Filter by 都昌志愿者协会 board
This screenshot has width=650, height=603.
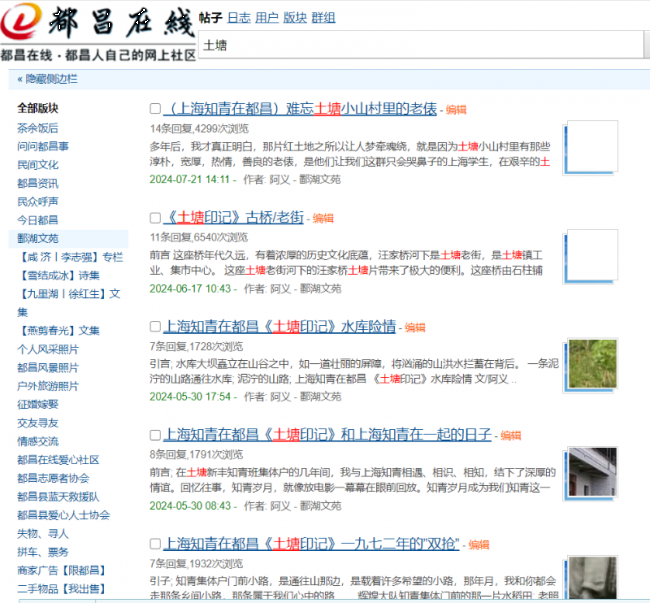pyautogui.click(x=53, y=478)
